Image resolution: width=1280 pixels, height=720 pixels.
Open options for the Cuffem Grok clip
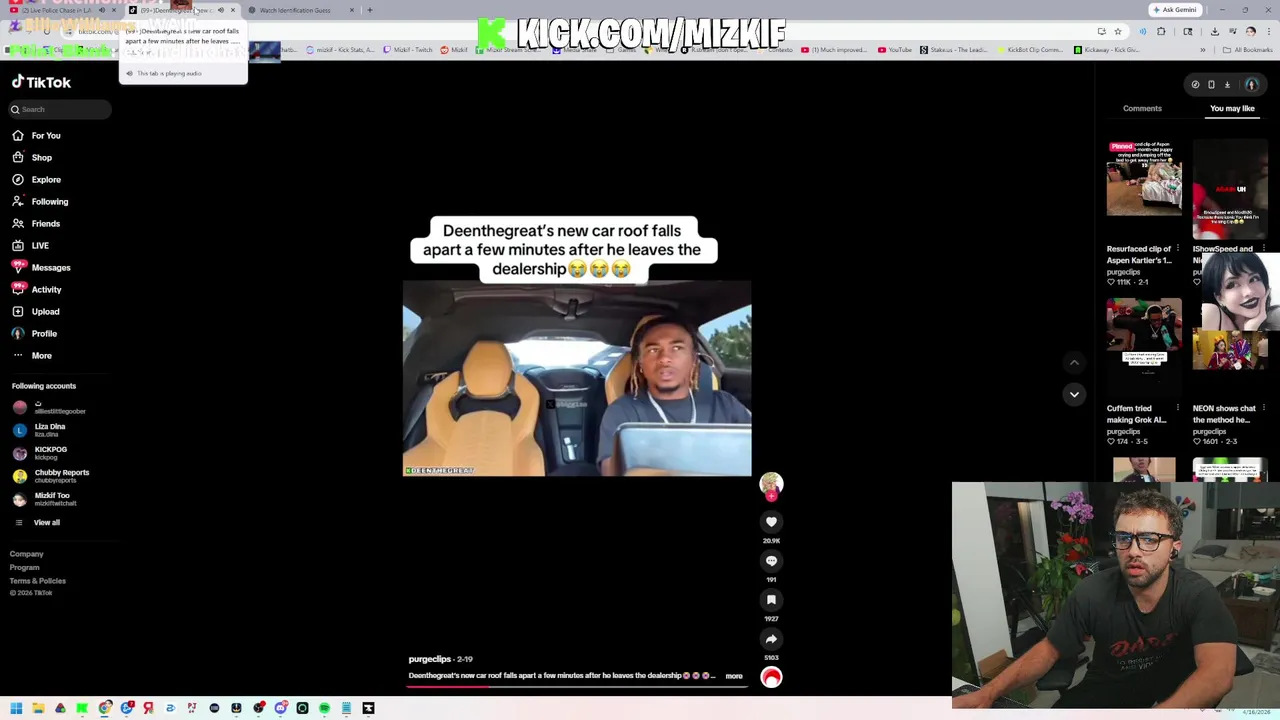1178,408
